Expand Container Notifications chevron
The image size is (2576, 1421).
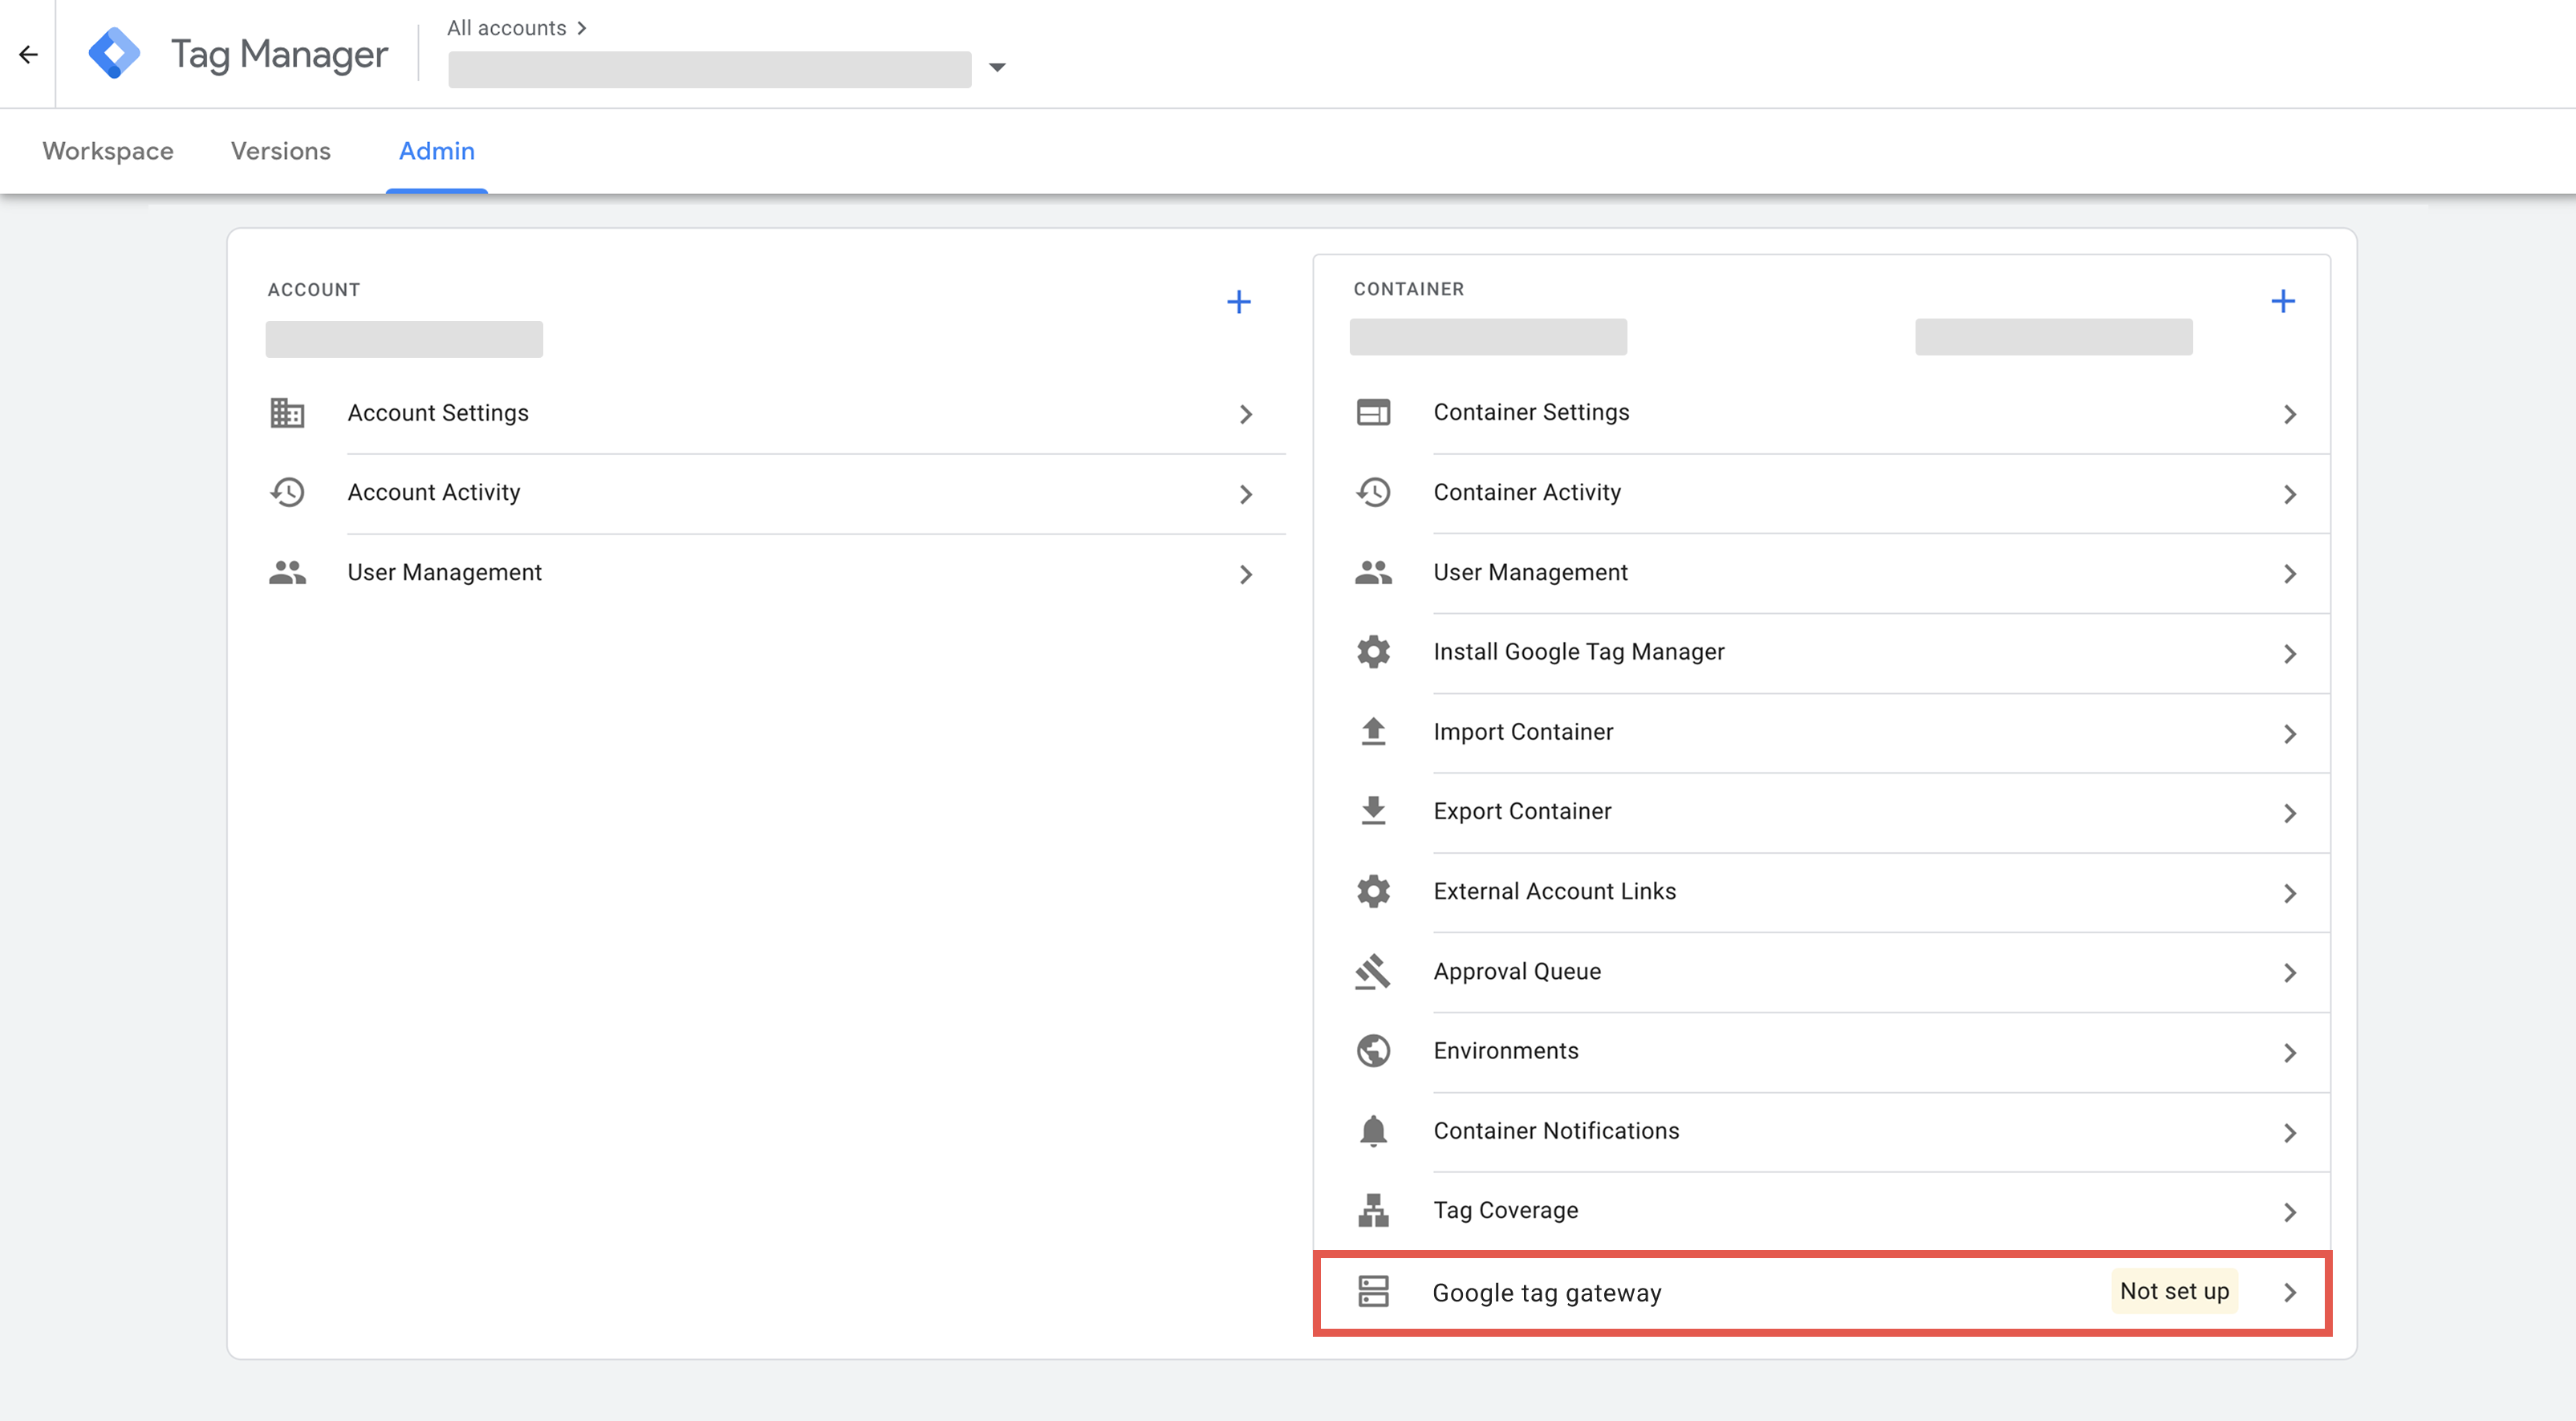(x=2290, y=1133)
